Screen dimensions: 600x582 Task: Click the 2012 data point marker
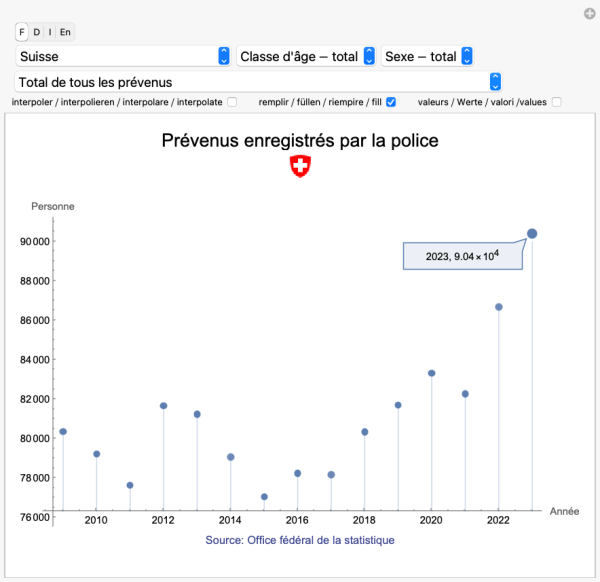[163, 406]
